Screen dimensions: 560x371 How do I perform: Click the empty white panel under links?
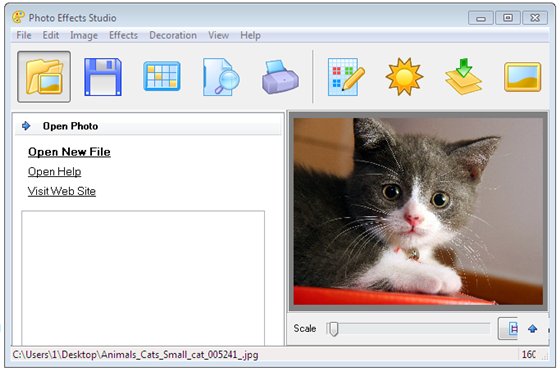[x=143, y=278]
